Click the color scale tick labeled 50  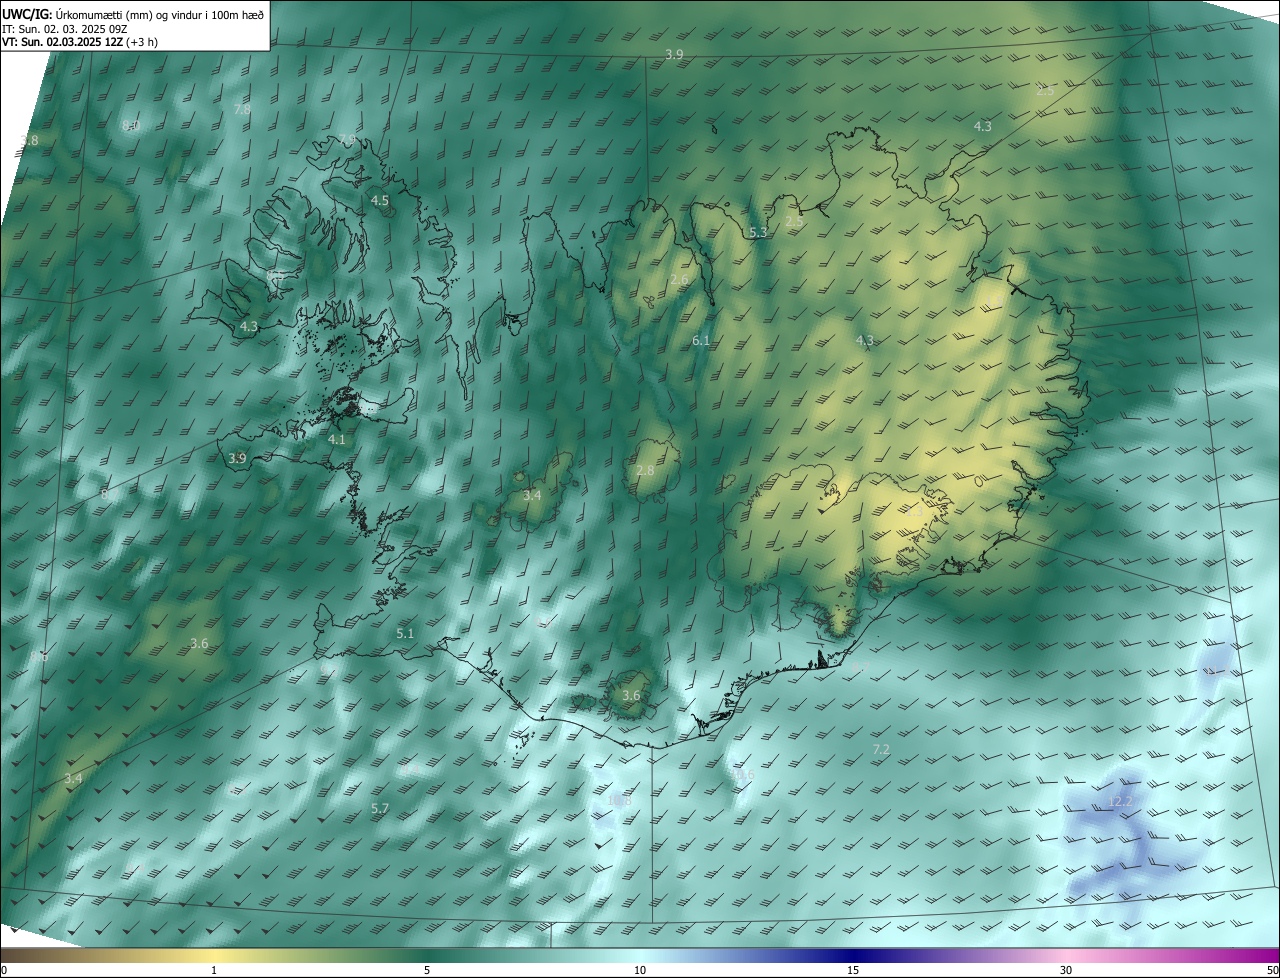click(1273, 970)
